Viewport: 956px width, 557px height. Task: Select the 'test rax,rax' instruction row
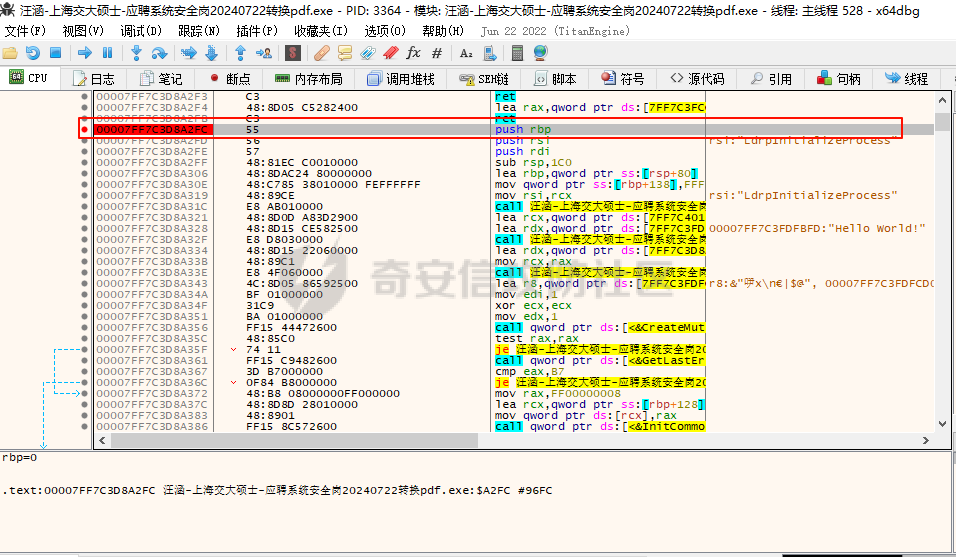(x=537, y=338)
